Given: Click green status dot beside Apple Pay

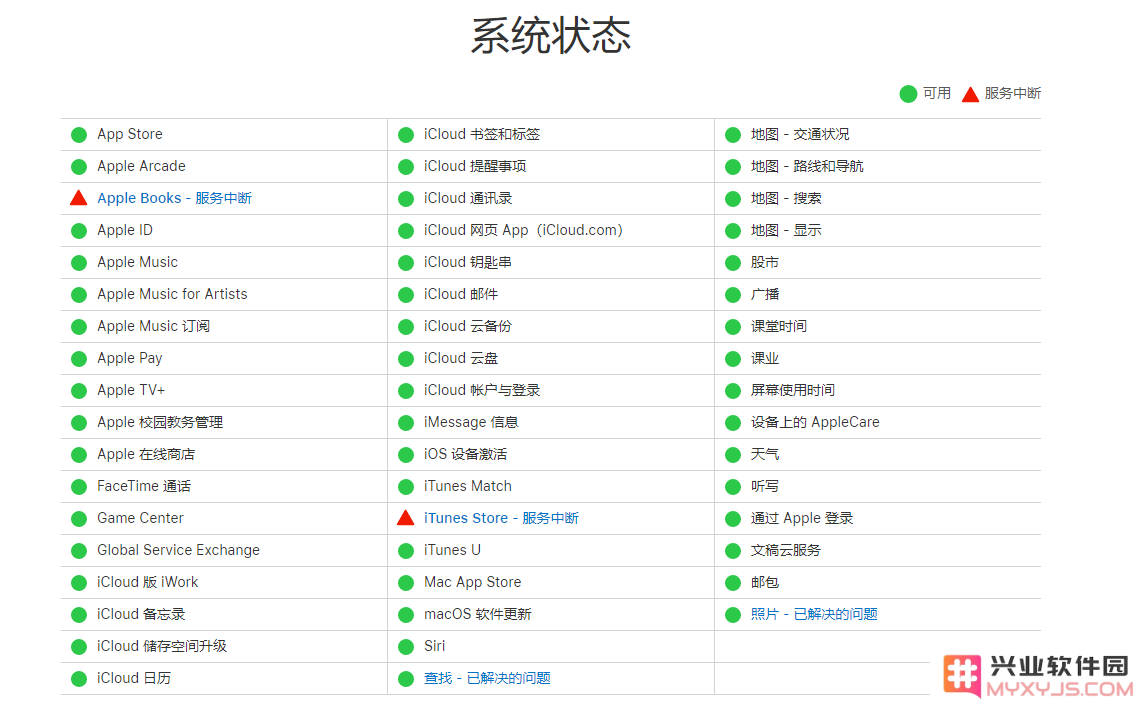Looking at the screenshot, I should coord(79,359).
